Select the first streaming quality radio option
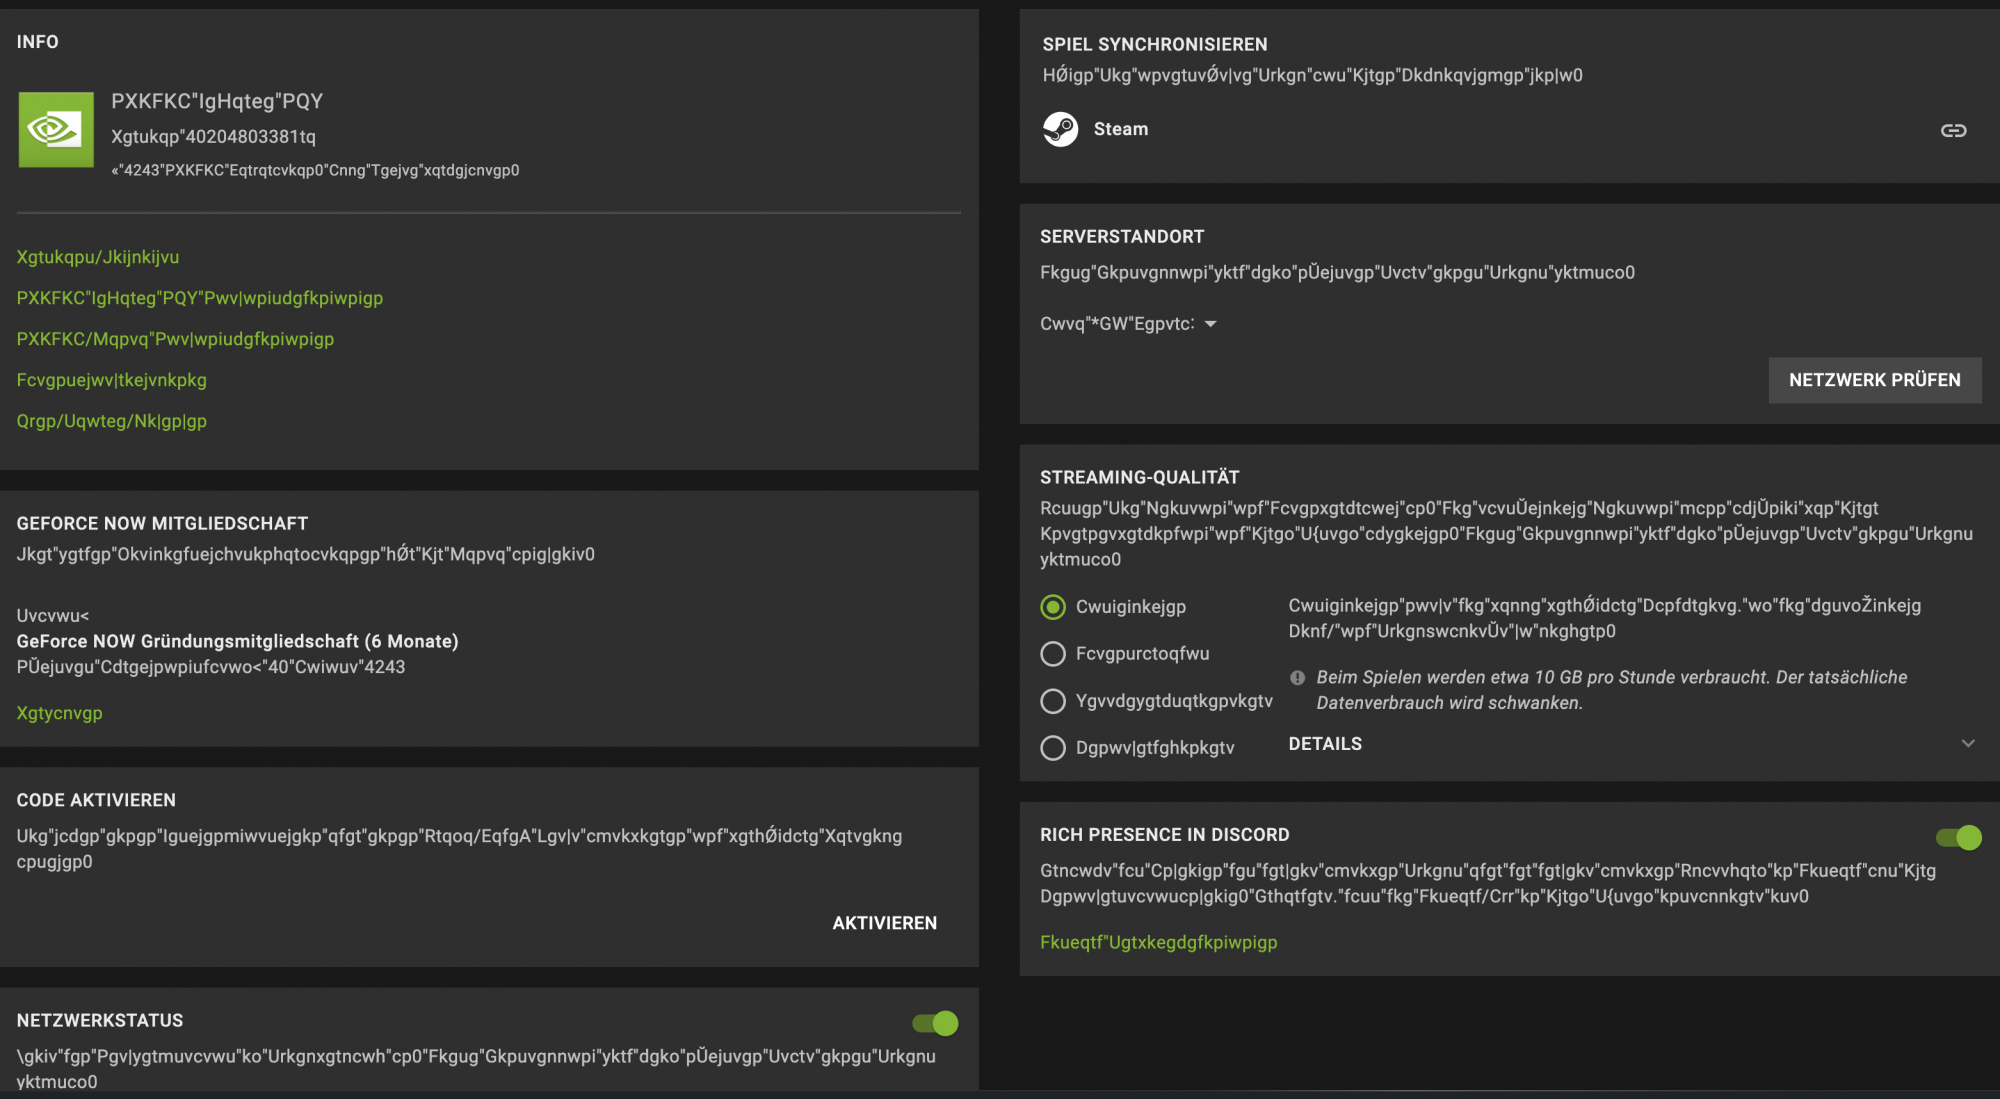This screenshot has height=1099, width=2000. point(1053,607)
